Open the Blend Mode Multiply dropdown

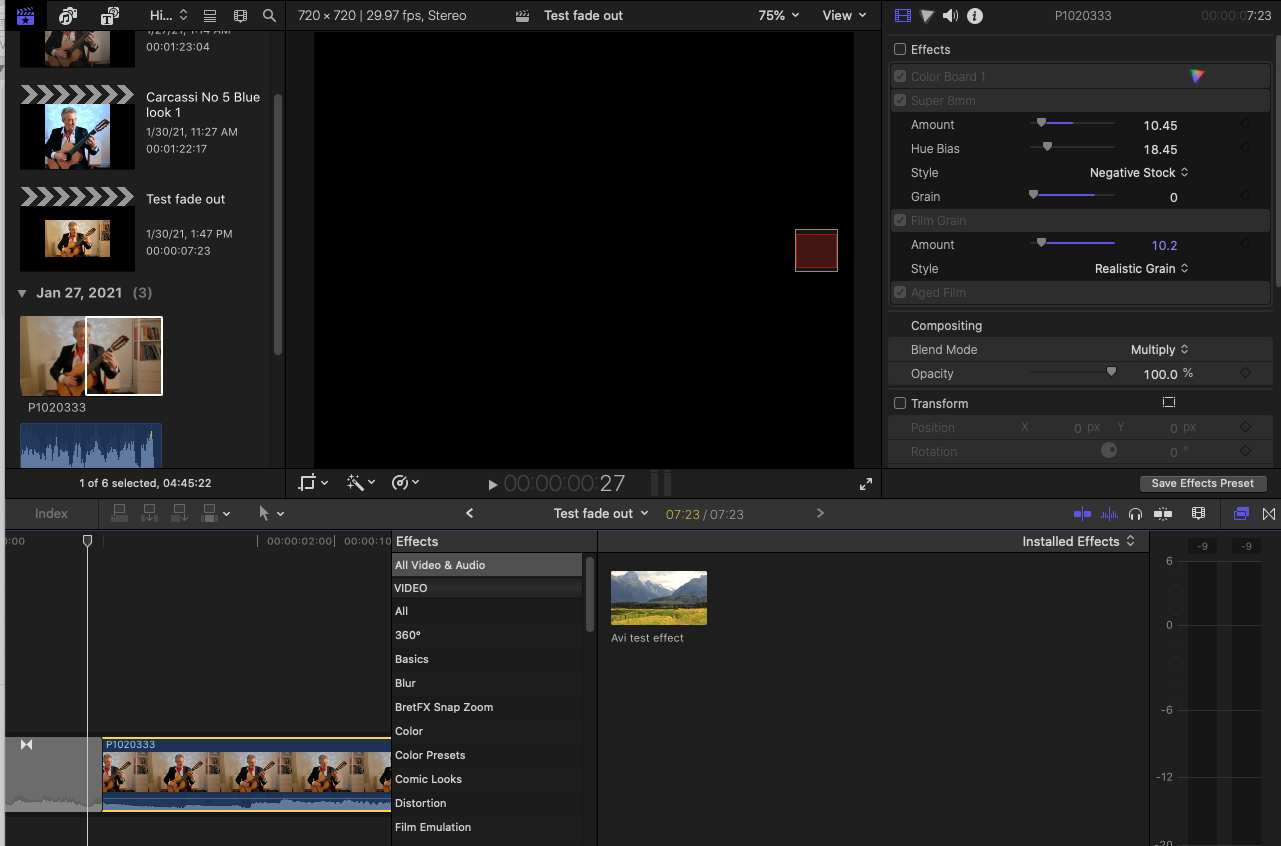pos(1159,350)
